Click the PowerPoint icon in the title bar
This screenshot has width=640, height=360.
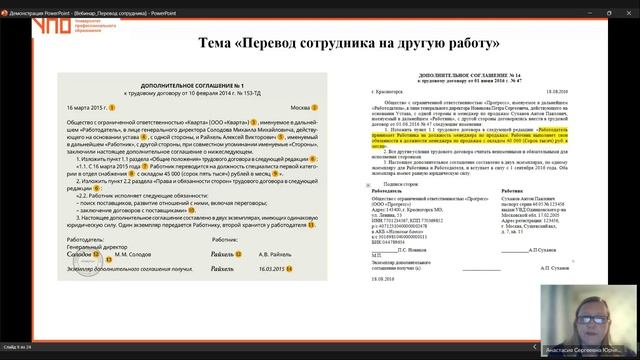point(4,13)
